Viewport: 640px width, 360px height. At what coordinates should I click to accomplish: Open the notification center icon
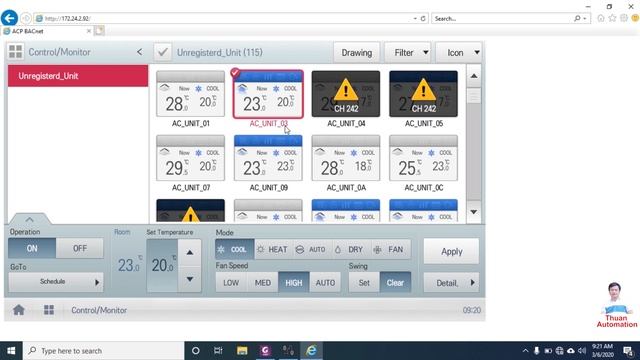629,351
